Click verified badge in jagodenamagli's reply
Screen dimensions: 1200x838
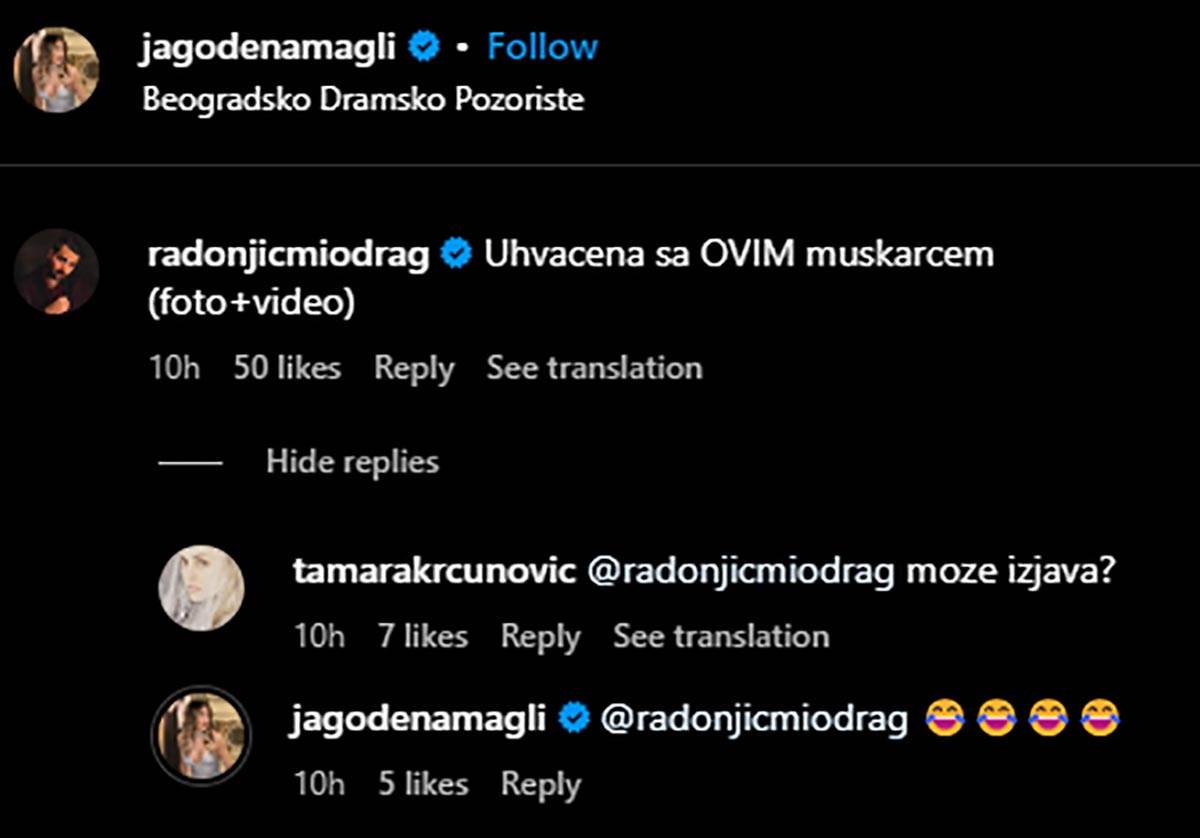pyautogui.click(x=573, y=718)
